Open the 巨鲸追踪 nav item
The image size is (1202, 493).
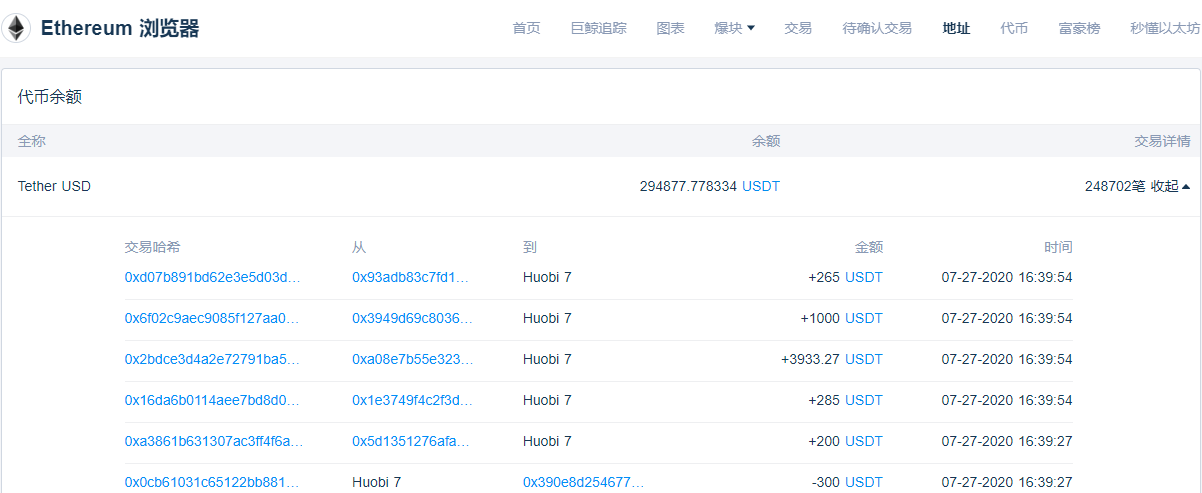click(x=598, y=28)
